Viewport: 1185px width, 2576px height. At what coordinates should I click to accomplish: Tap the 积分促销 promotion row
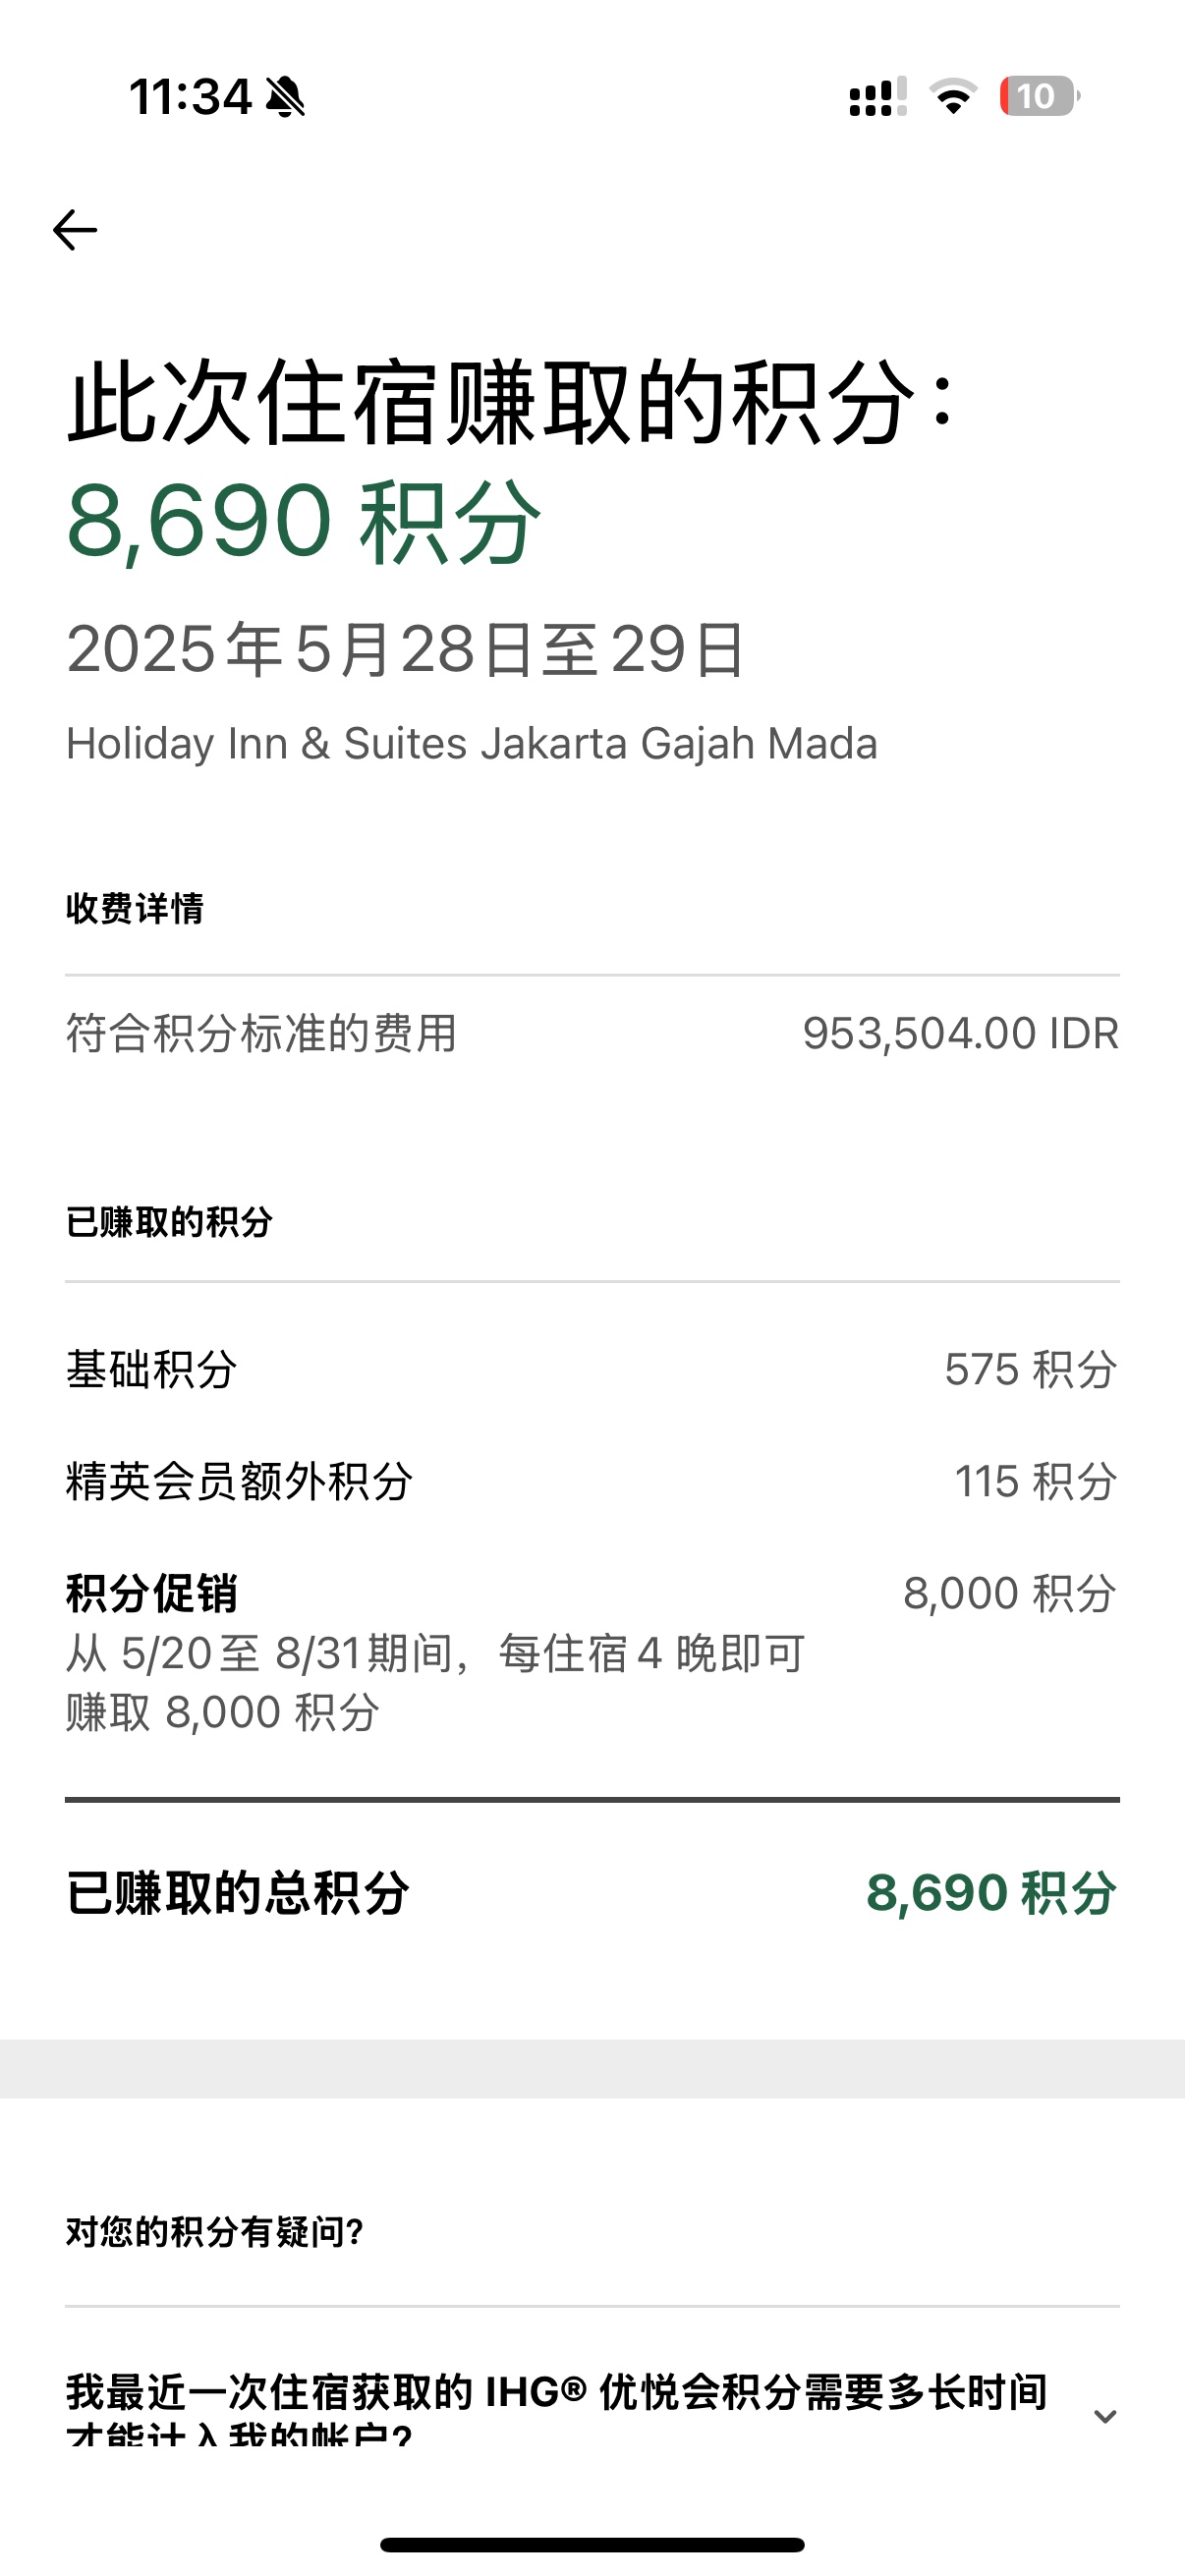[592, 1652]
